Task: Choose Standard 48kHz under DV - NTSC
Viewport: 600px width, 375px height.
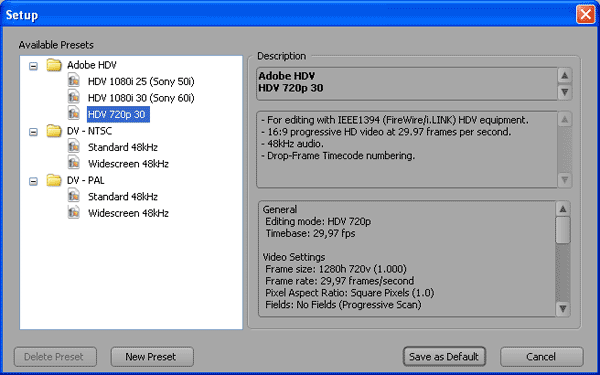Action: 123,147
